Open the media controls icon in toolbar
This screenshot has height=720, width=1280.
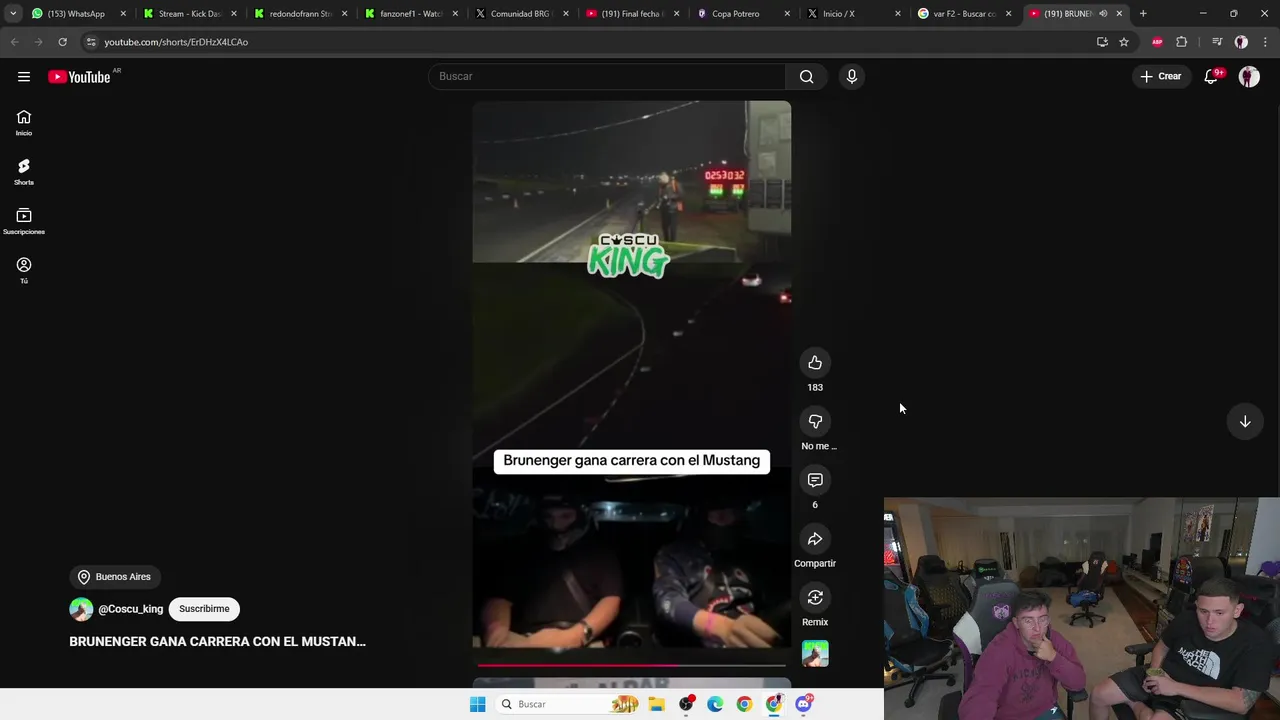click(x=1217, y=42)
